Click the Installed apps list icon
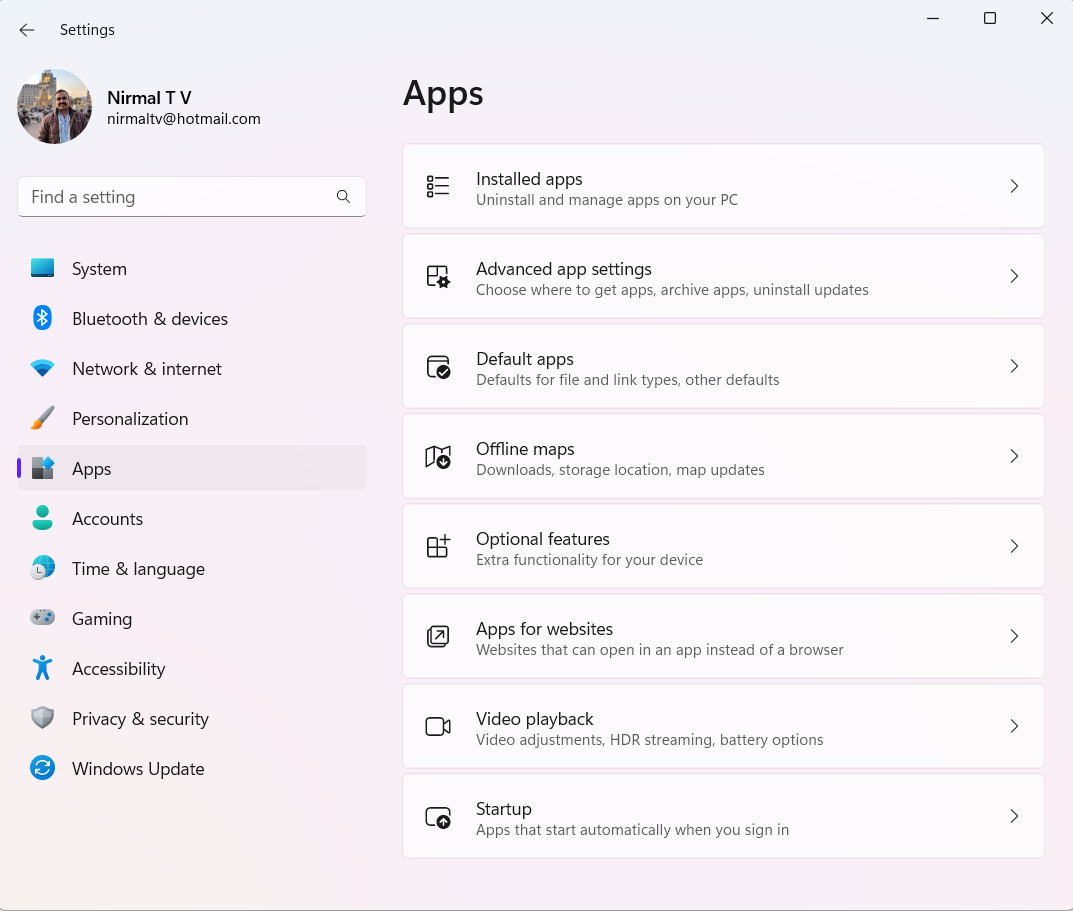 (438, 186)
